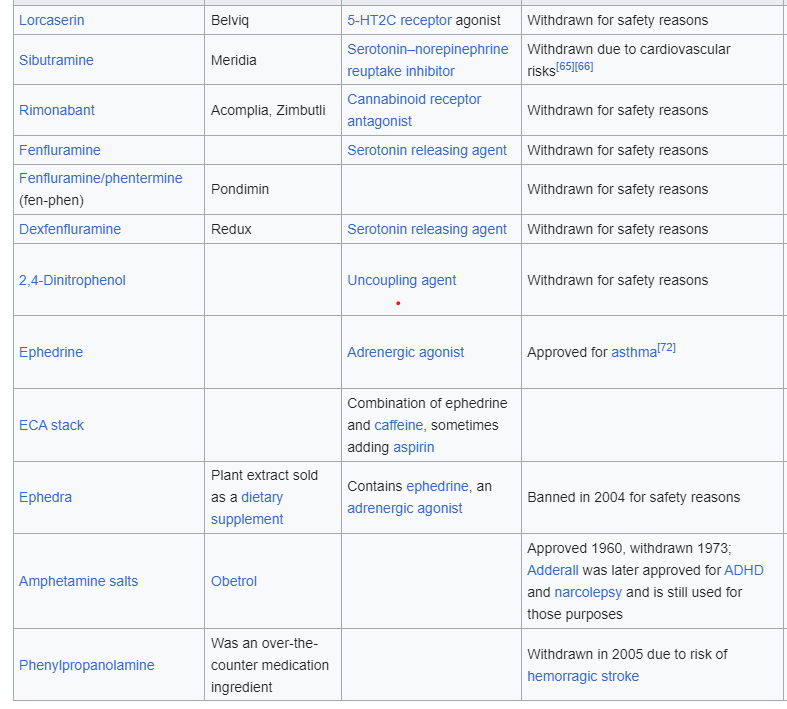The image size is (787, 709).
Task: Click the Amphetamine salts link
Action: coord(78,581)
